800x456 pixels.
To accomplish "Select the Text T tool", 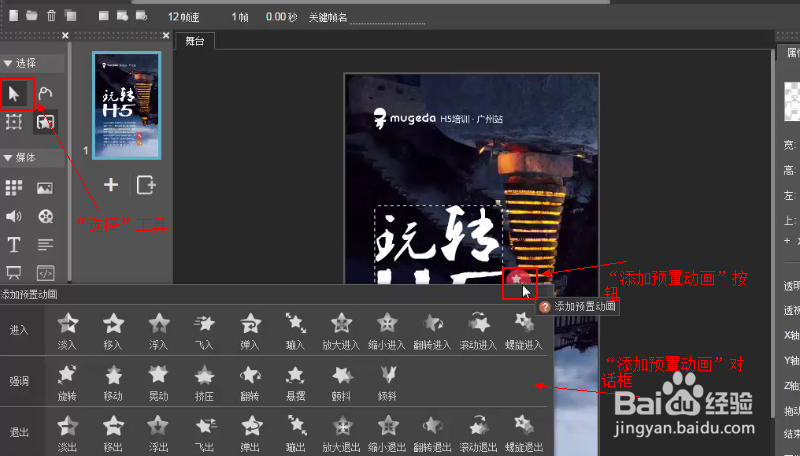I will pos(14,245).
